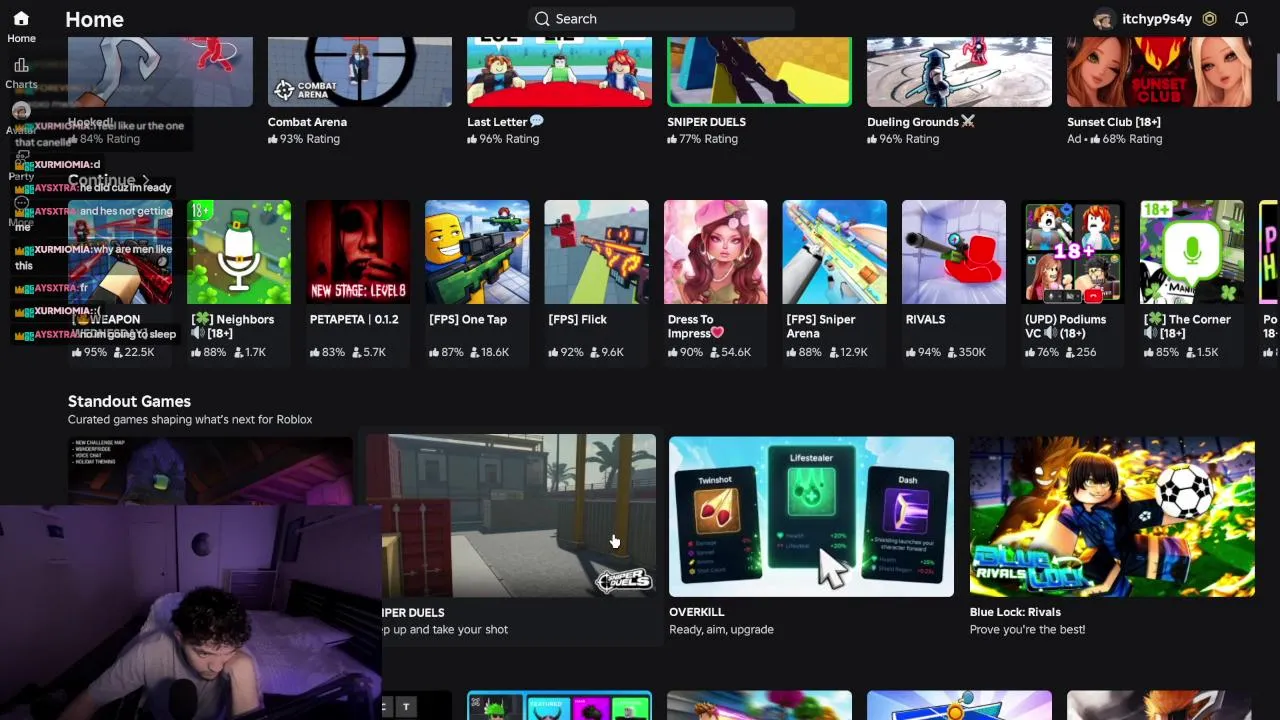Click the itchyp9s4y profile avatar
Image resolution: width=1280 pixels, height=720 pixels.
(1104, 19)
